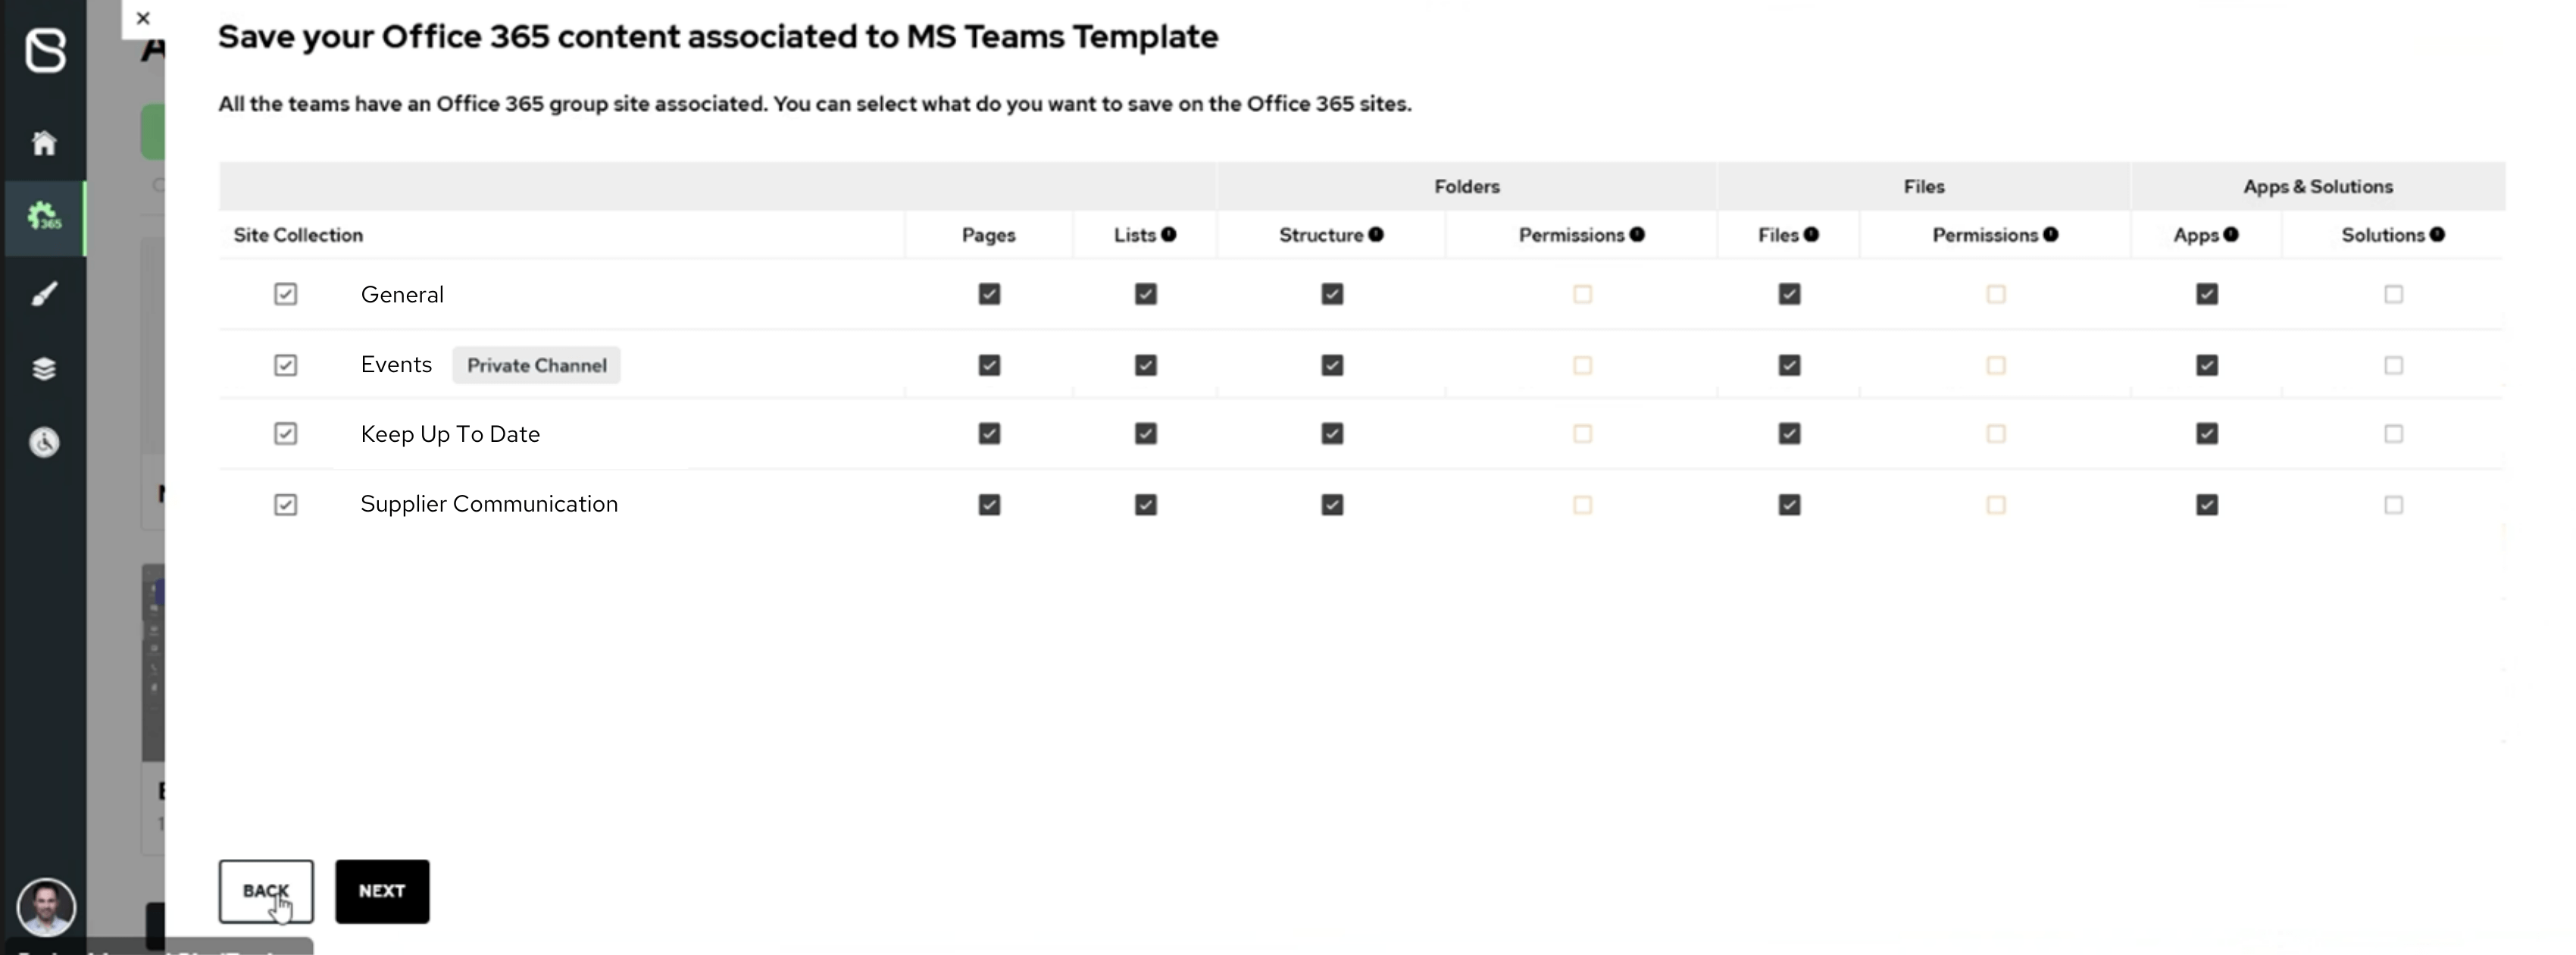This screenshot has height=955, width=2576.
Task: Open the accessibility icon in sidebar
Action: click(x=44, y=442)
